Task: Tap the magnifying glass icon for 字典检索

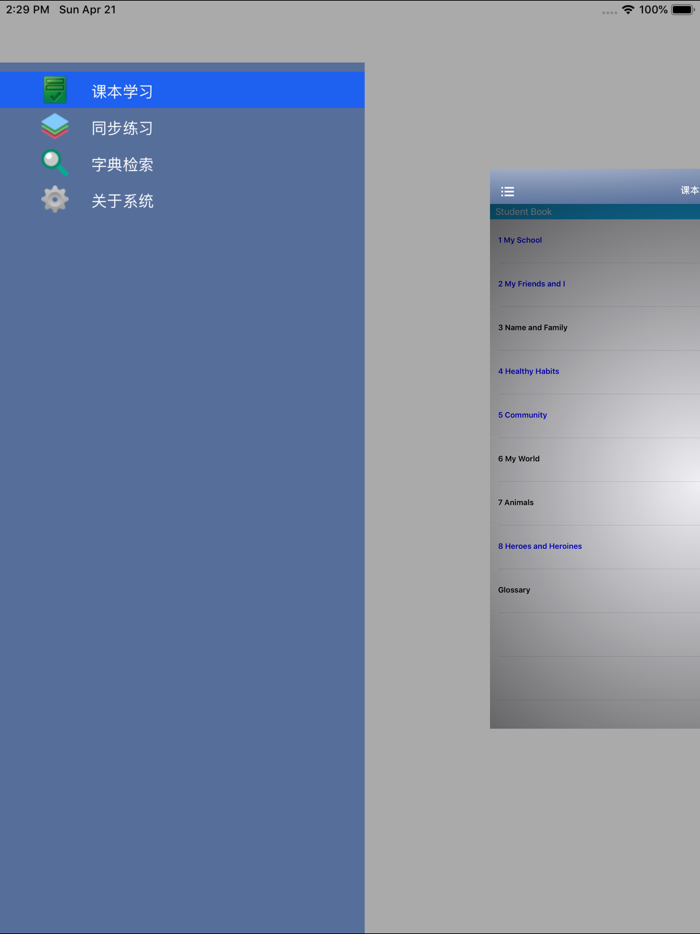Action: (x=55, y=163)
